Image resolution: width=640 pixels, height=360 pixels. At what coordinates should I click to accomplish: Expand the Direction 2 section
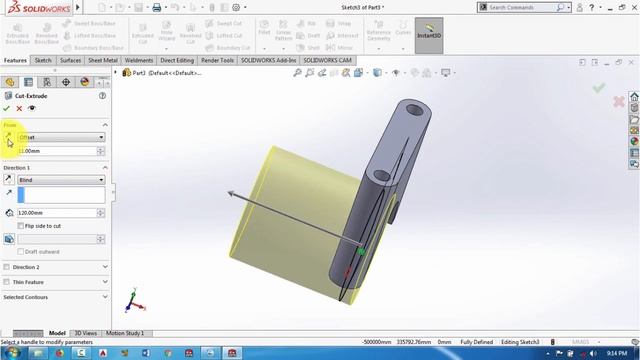pos(105,267)
